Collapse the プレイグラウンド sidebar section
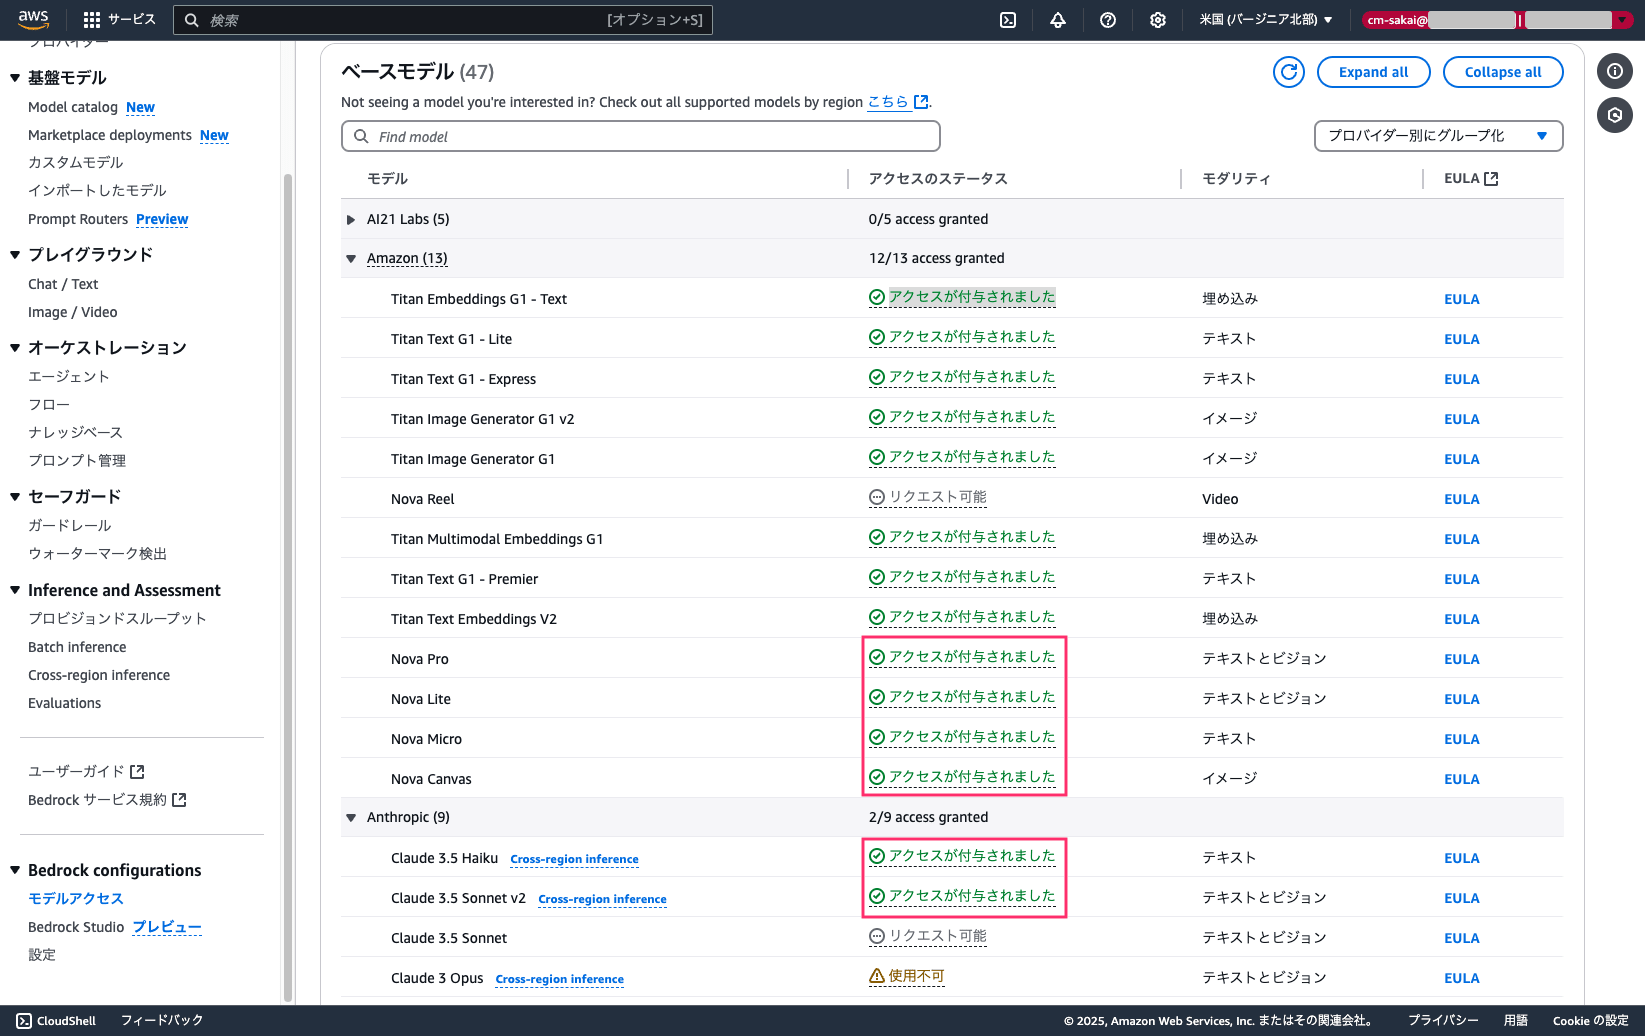 pos(15,255)
